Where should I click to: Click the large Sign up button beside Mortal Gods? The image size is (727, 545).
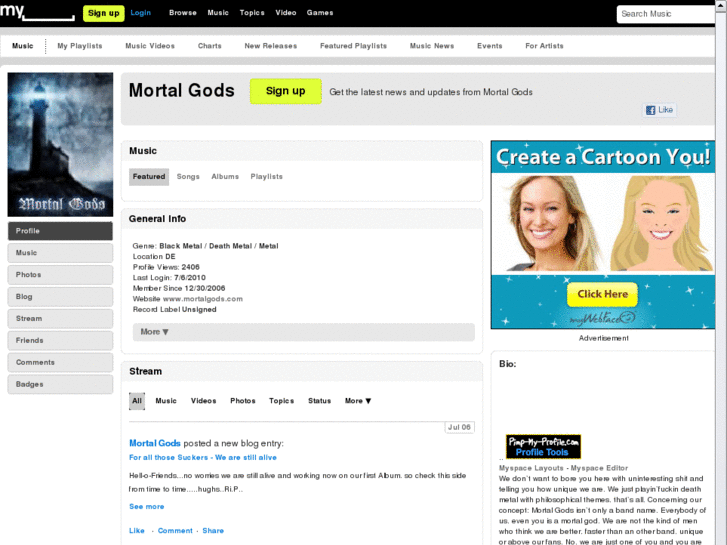[286, 91]
